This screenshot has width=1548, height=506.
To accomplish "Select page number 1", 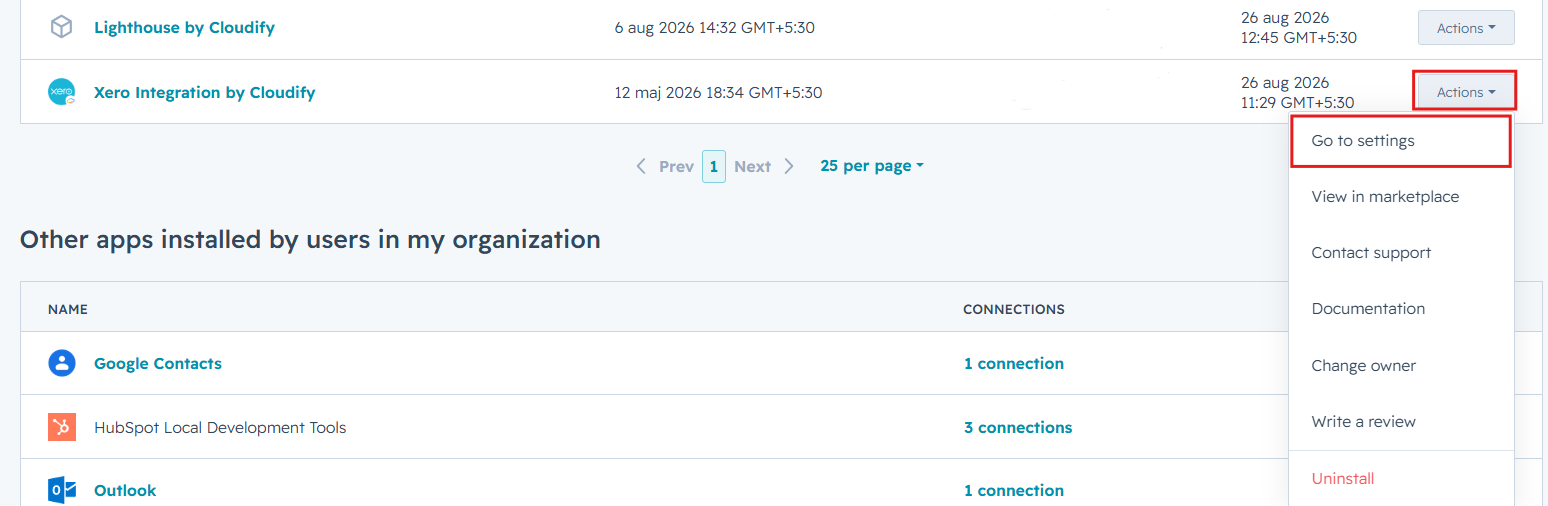I will click(714, 166).
